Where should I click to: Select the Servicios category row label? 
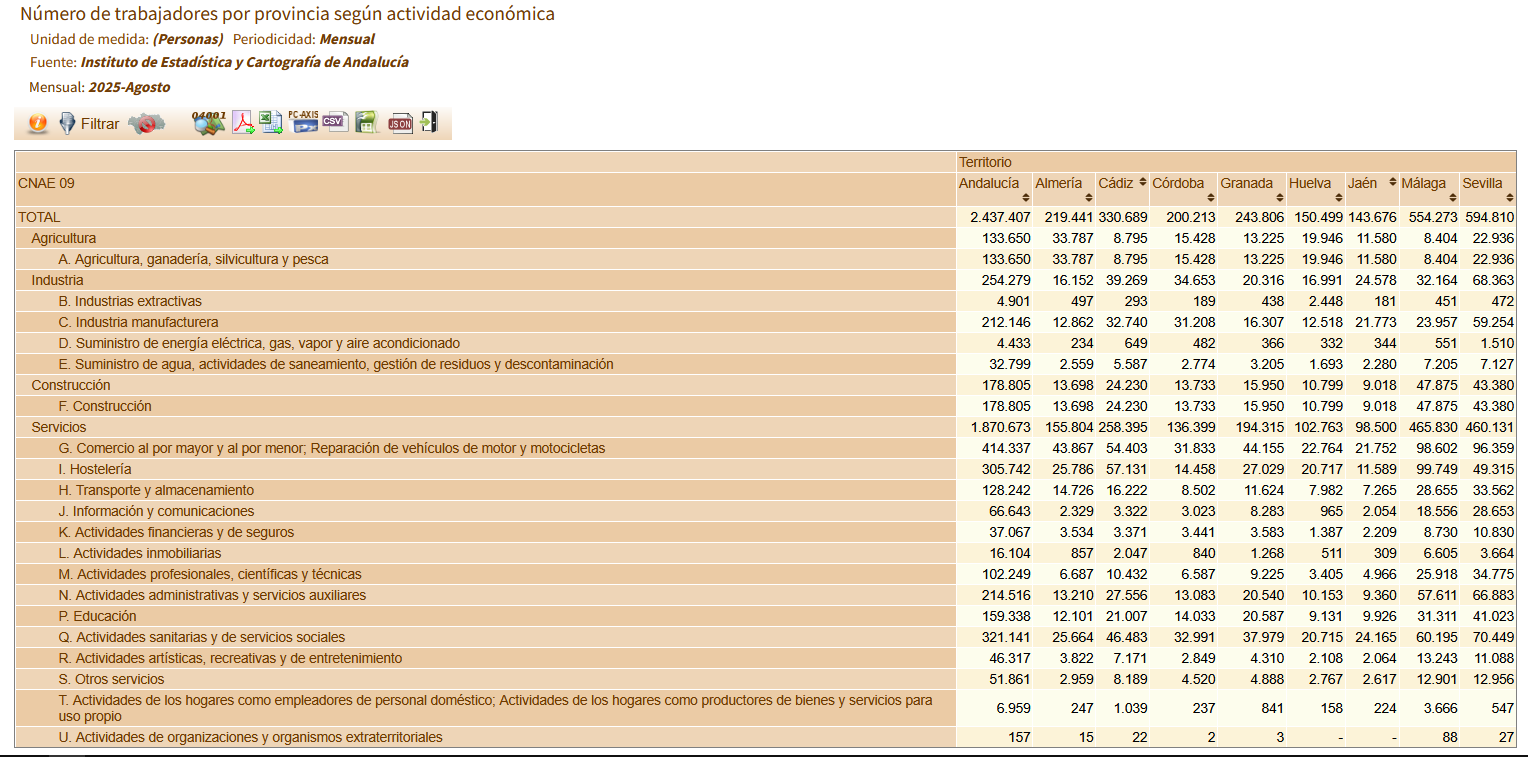(x=59, y=427)
